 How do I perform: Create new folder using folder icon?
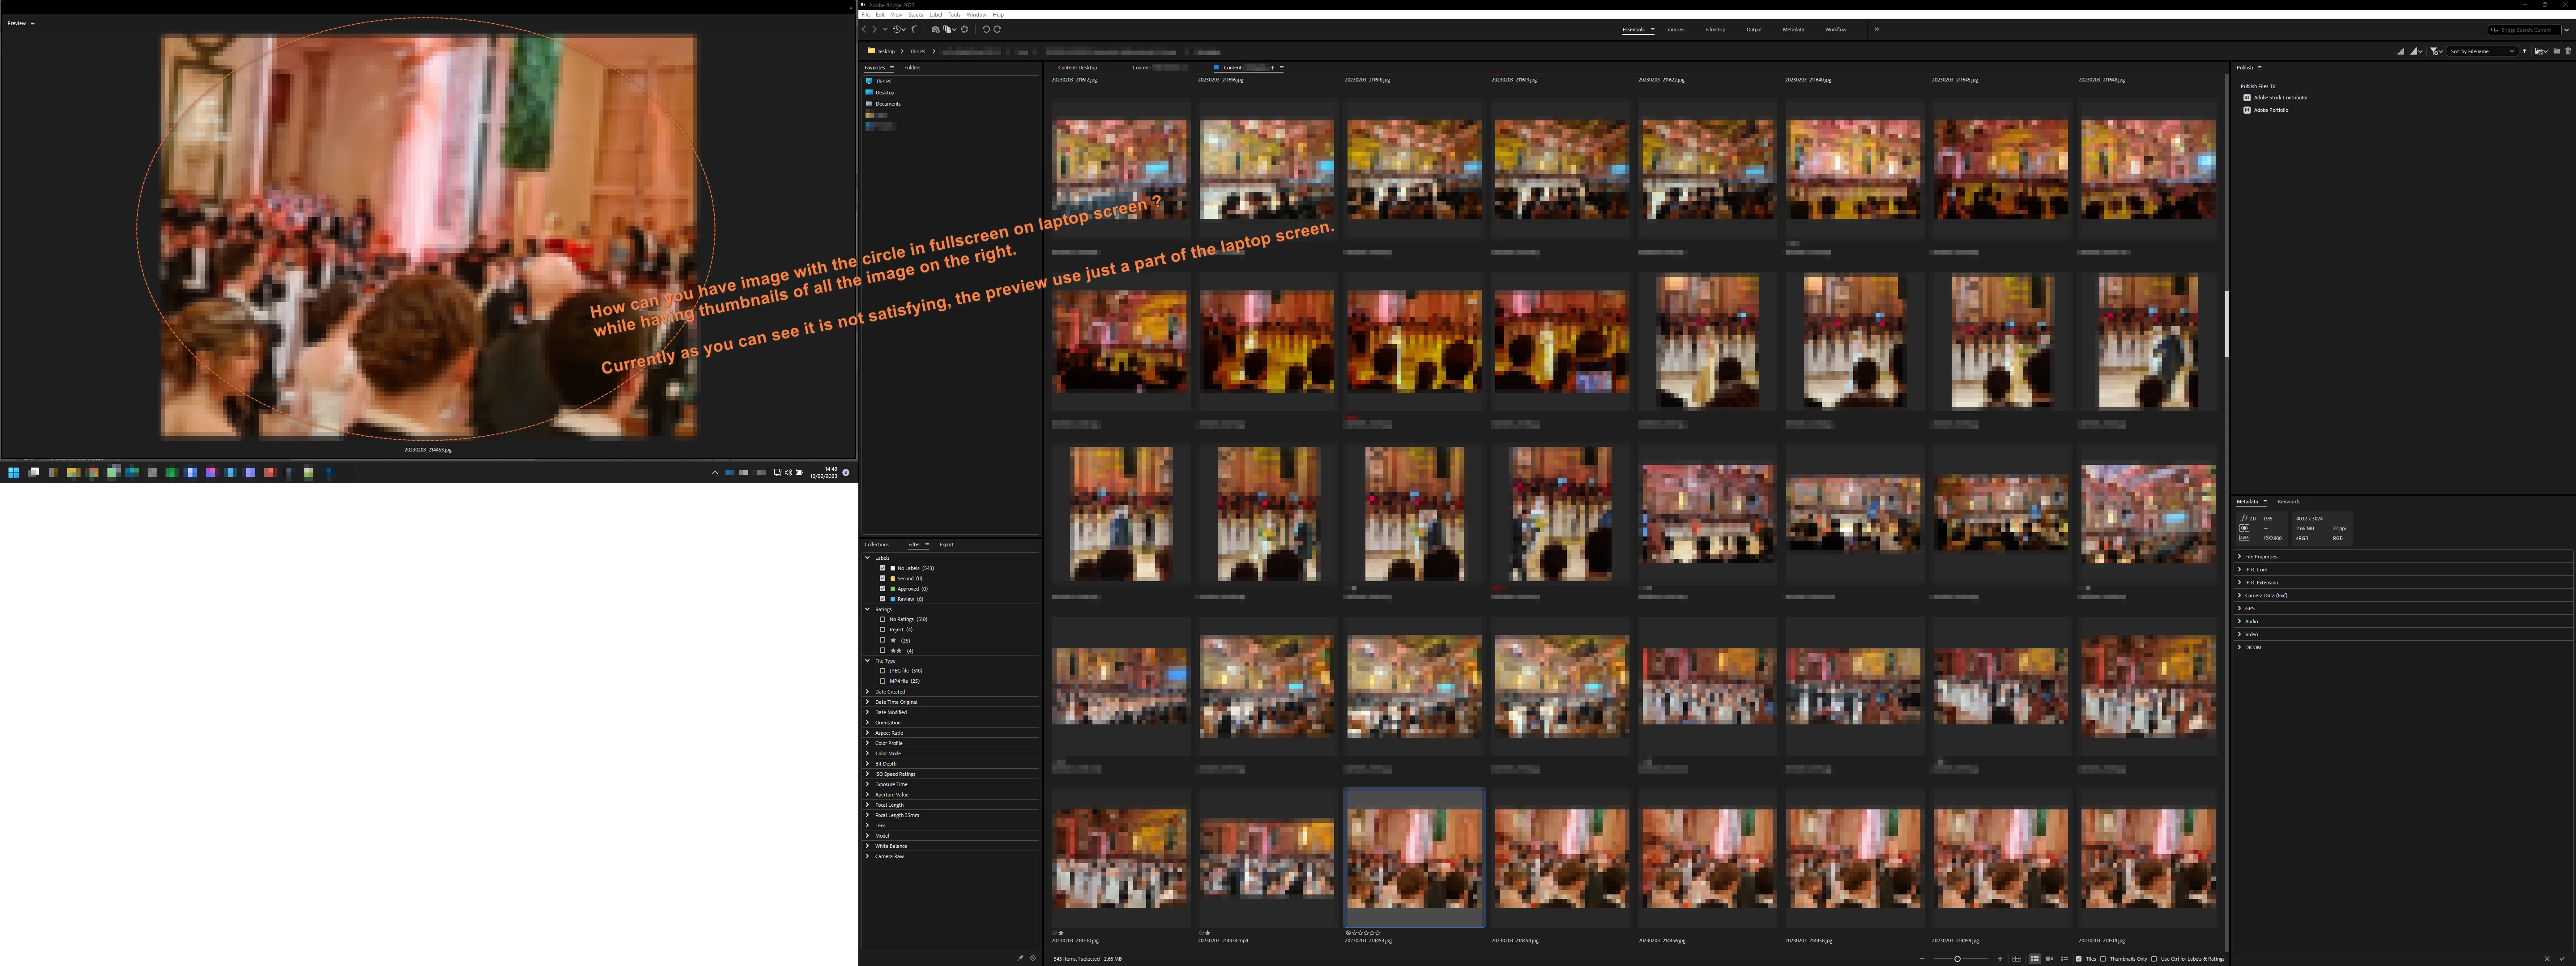(x=2557, y=51)
